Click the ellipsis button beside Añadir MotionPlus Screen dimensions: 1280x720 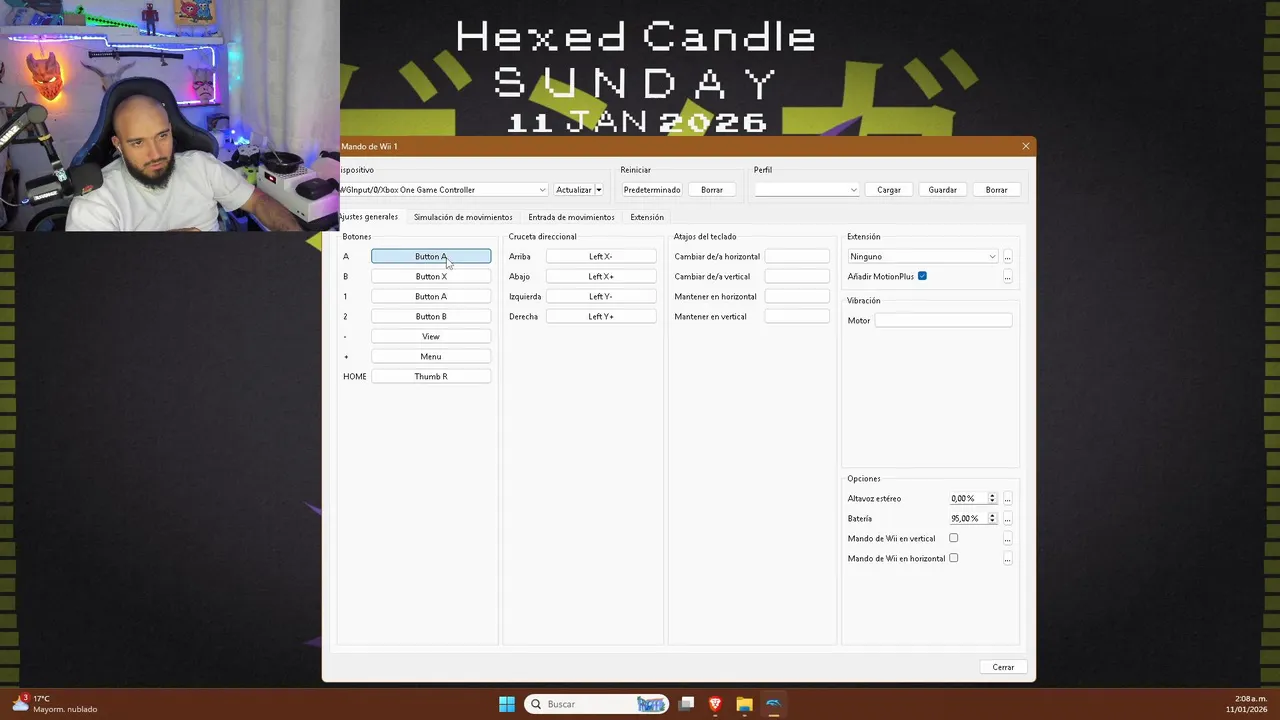(1007, 277)
